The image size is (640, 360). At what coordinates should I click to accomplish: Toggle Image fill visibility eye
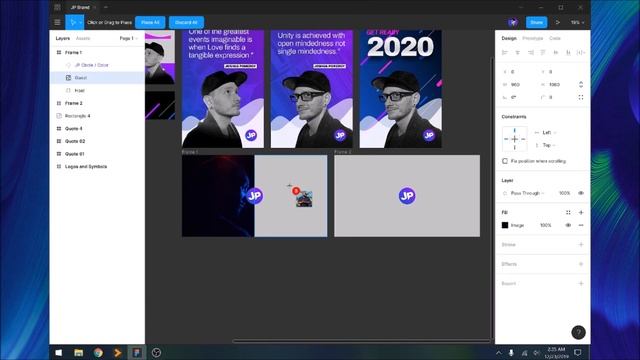tap(568, 225)
